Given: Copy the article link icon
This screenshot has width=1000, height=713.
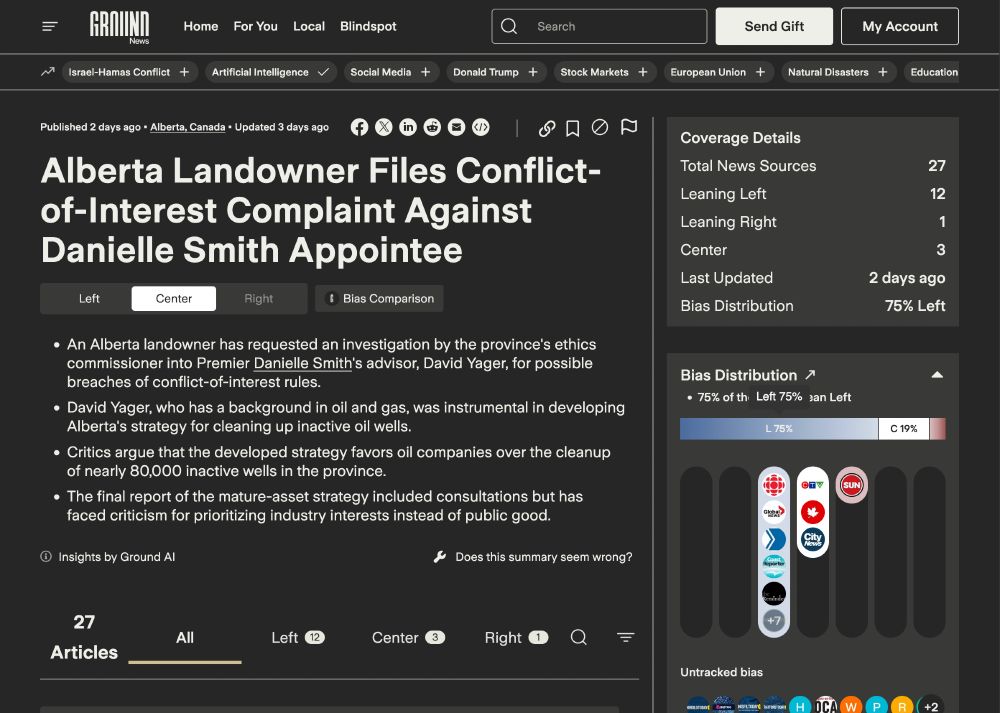Looking at the screenshot, I should coord(547,128).
